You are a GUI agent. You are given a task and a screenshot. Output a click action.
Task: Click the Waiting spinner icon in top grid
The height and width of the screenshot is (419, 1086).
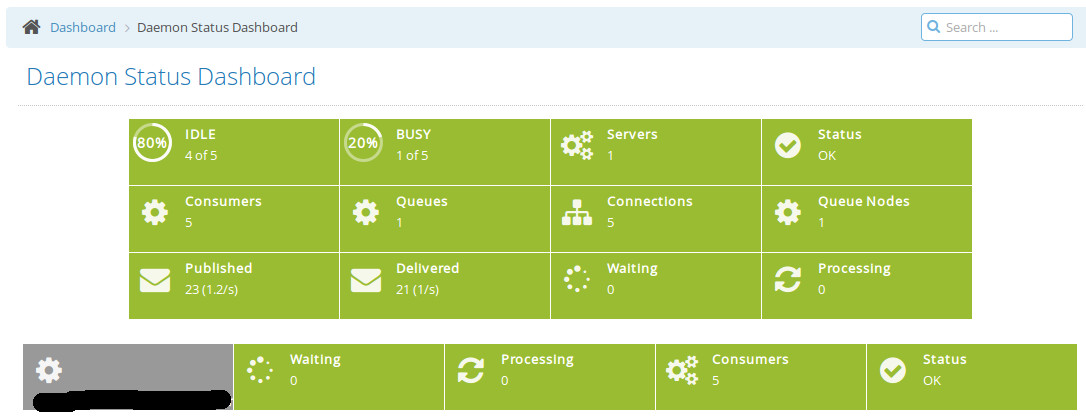[x=577, y=279]
